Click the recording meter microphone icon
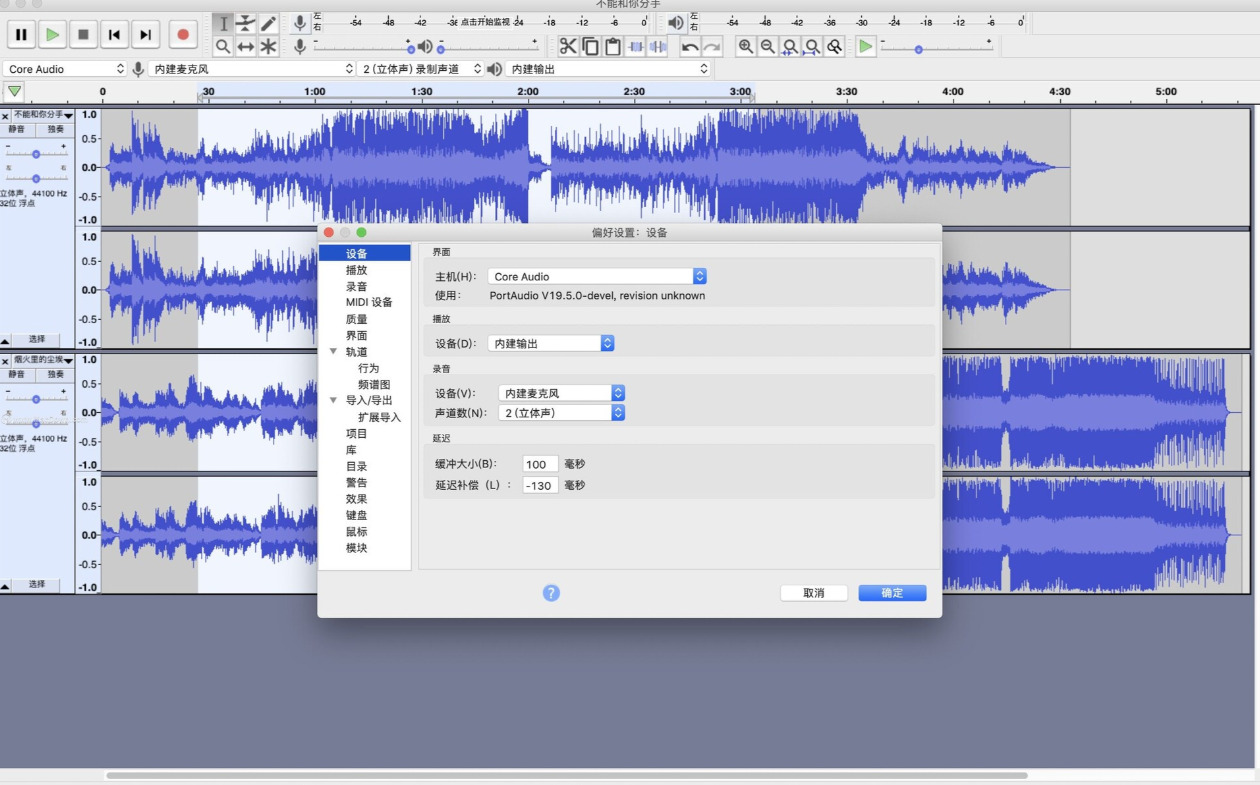The height and width of the screenshot is (785, 1260). tap(299, 23)
